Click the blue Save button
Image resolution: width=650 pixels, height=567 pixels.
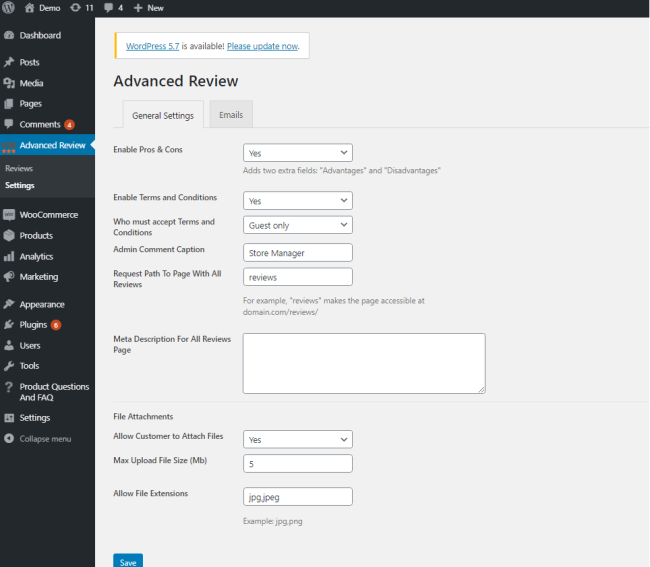pos(128,561)
